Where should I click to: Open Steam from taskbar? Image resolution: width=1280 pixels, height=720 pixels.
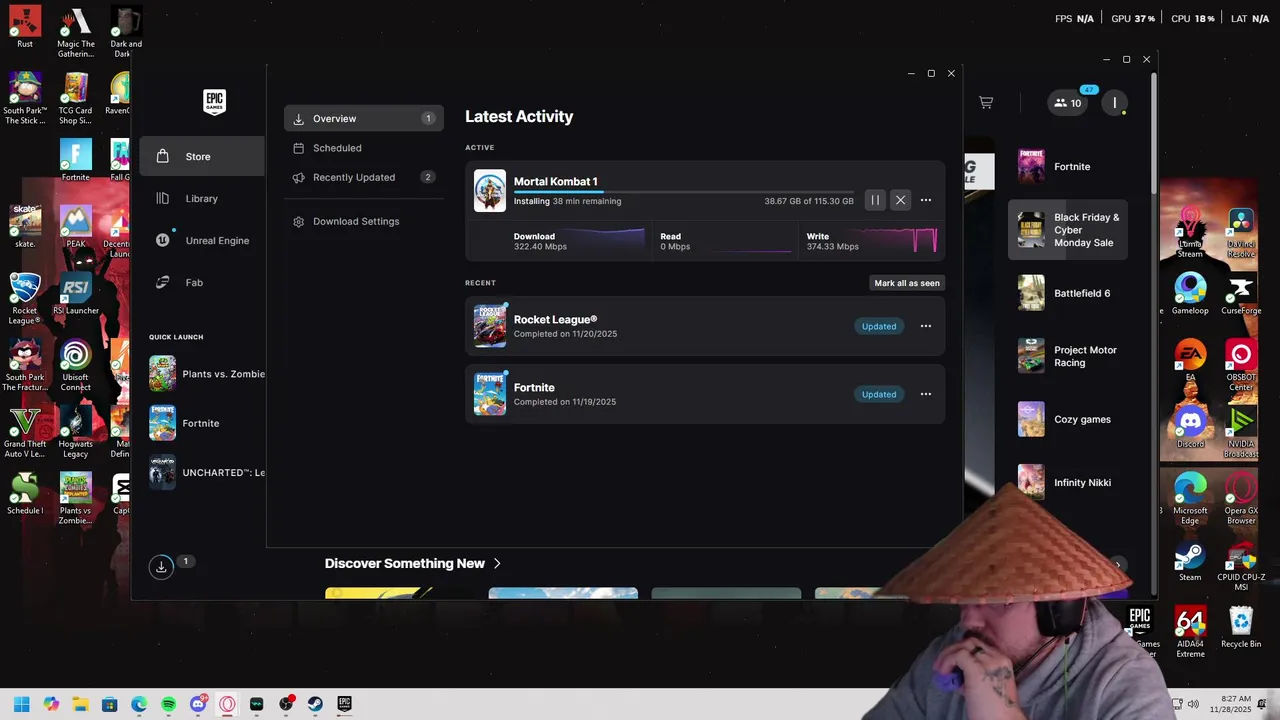click(315, 704)
